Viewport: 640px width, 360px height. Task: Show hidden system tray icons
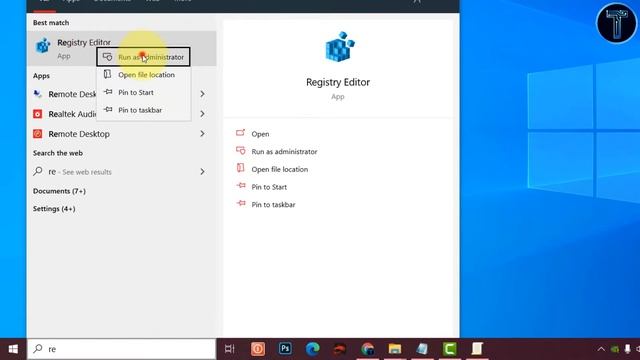point(601,349)
